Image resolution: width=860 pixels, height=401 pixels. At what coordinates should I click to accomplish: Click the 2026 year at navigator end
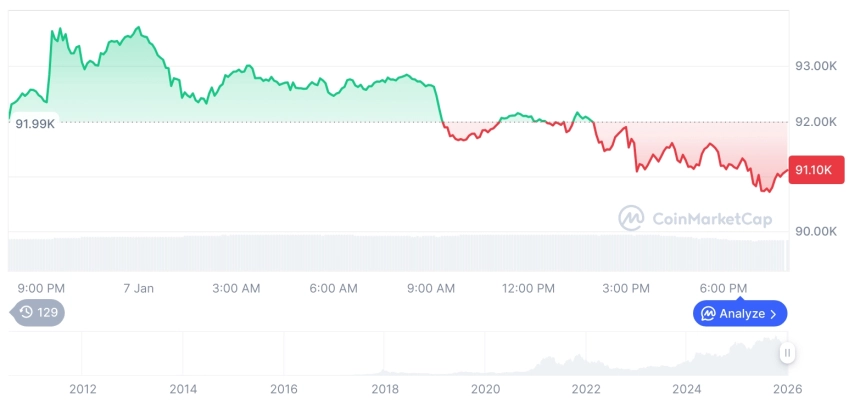point(786,388)
